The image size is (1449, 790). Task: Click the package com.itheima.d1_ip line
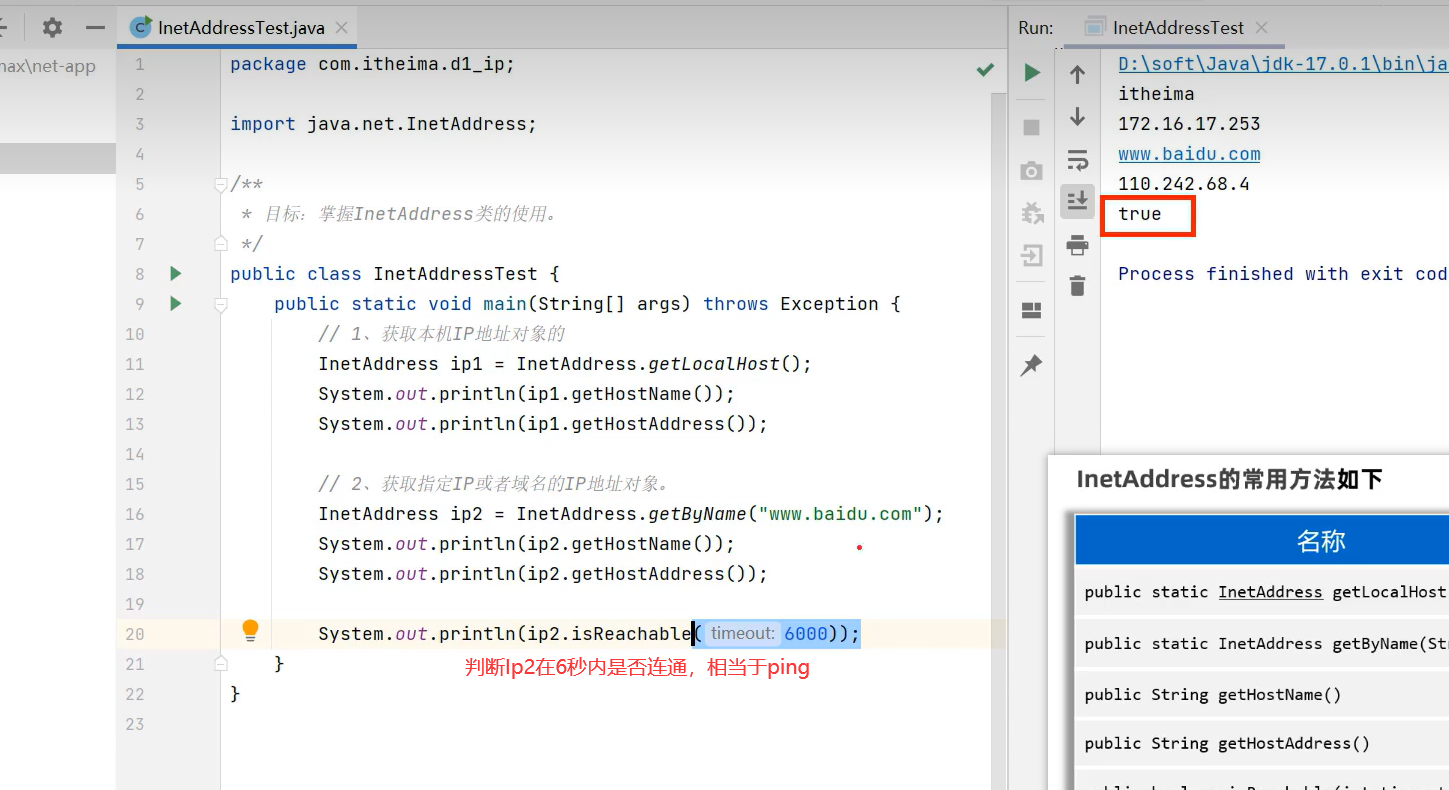[372, 64]
